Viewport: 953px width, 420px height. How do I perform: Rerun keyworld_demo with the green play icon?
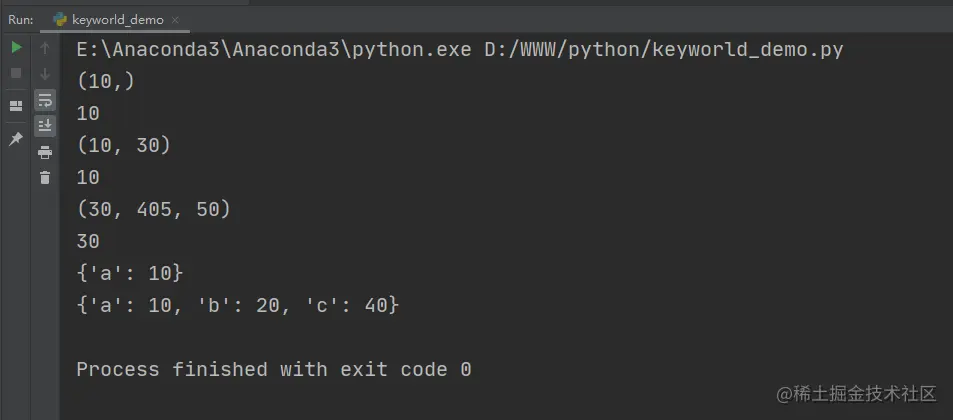pos(16,47)
